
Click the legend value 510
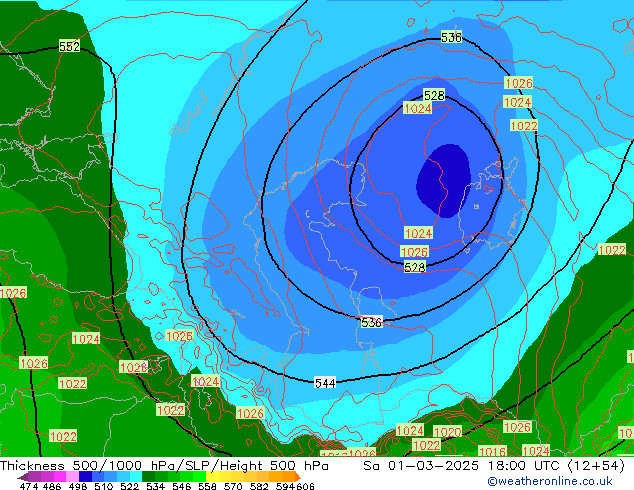(x=104, y=486)
